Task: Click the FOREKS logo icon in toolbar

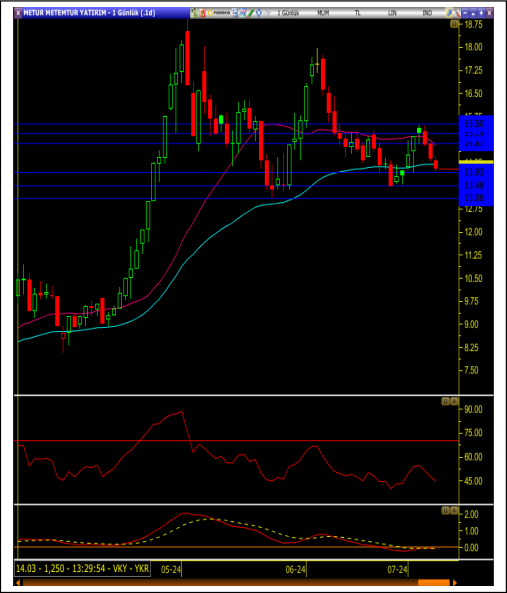Action: coord(219,13)
